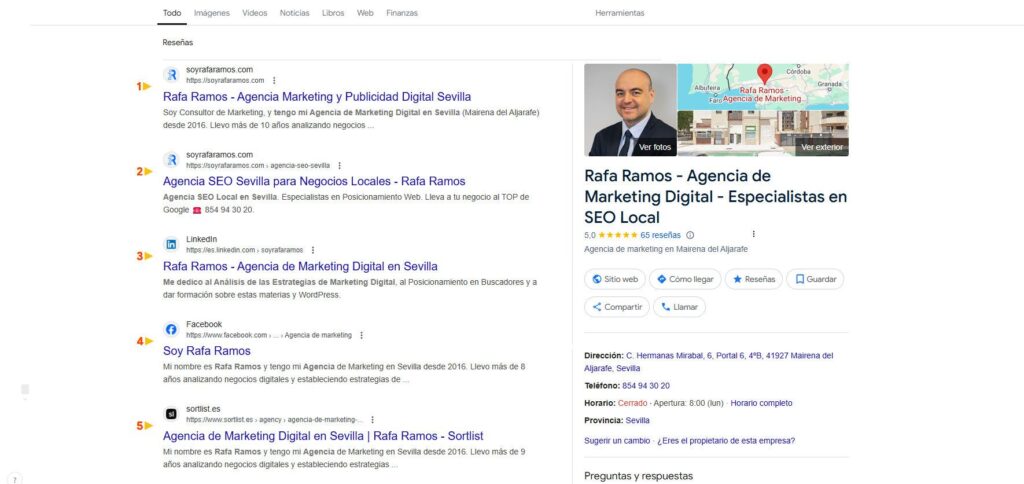The height and width of the screenshot is (484, 1024).
Task: Open the three-dot menu for the agencia-seo-sevilla result
Action: pos(339,166)
